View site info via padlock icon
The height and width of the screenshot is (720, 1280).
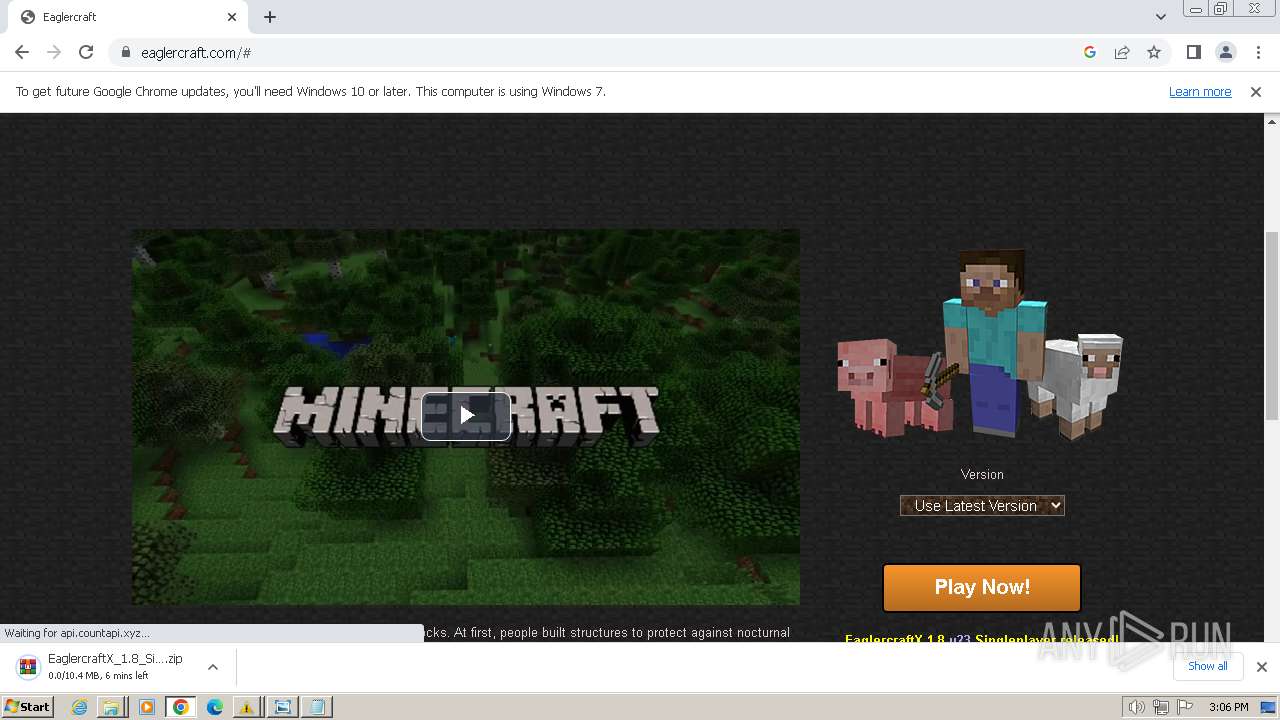pos(126,52)
